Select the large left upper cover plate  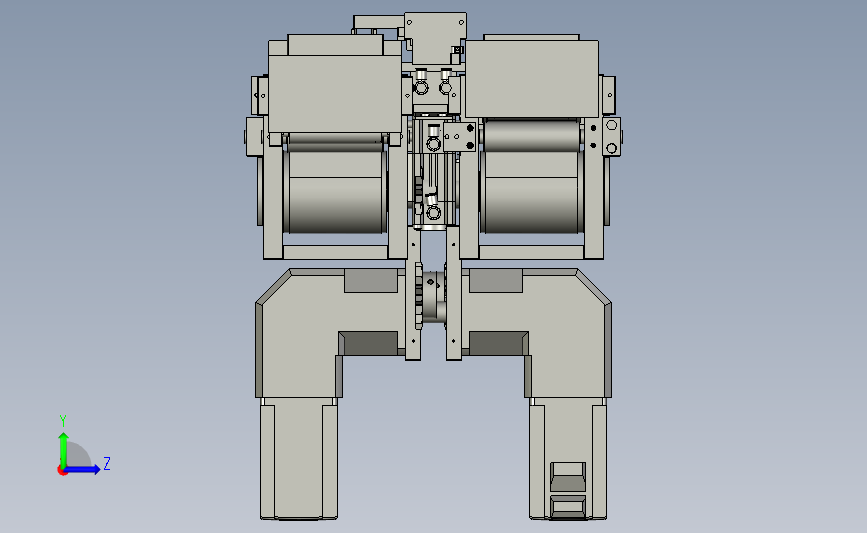(x=335, y=94)
